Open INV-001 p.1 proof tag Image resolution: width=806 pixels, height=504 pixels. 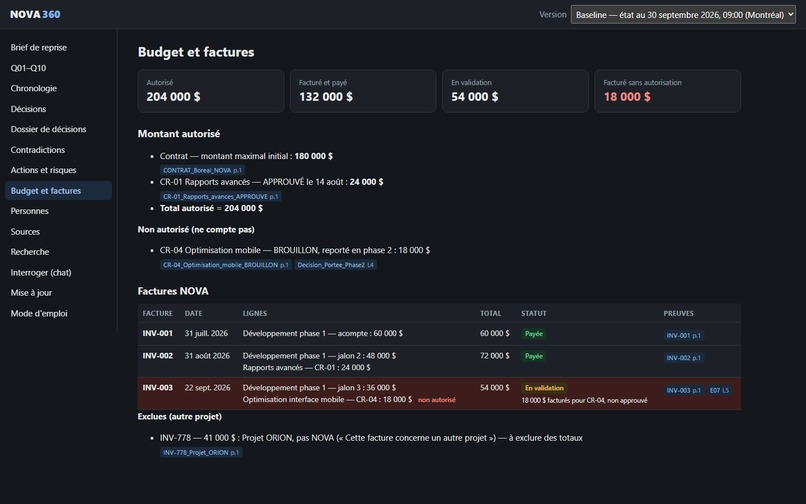pyautogui.click(x=684, y=335)
